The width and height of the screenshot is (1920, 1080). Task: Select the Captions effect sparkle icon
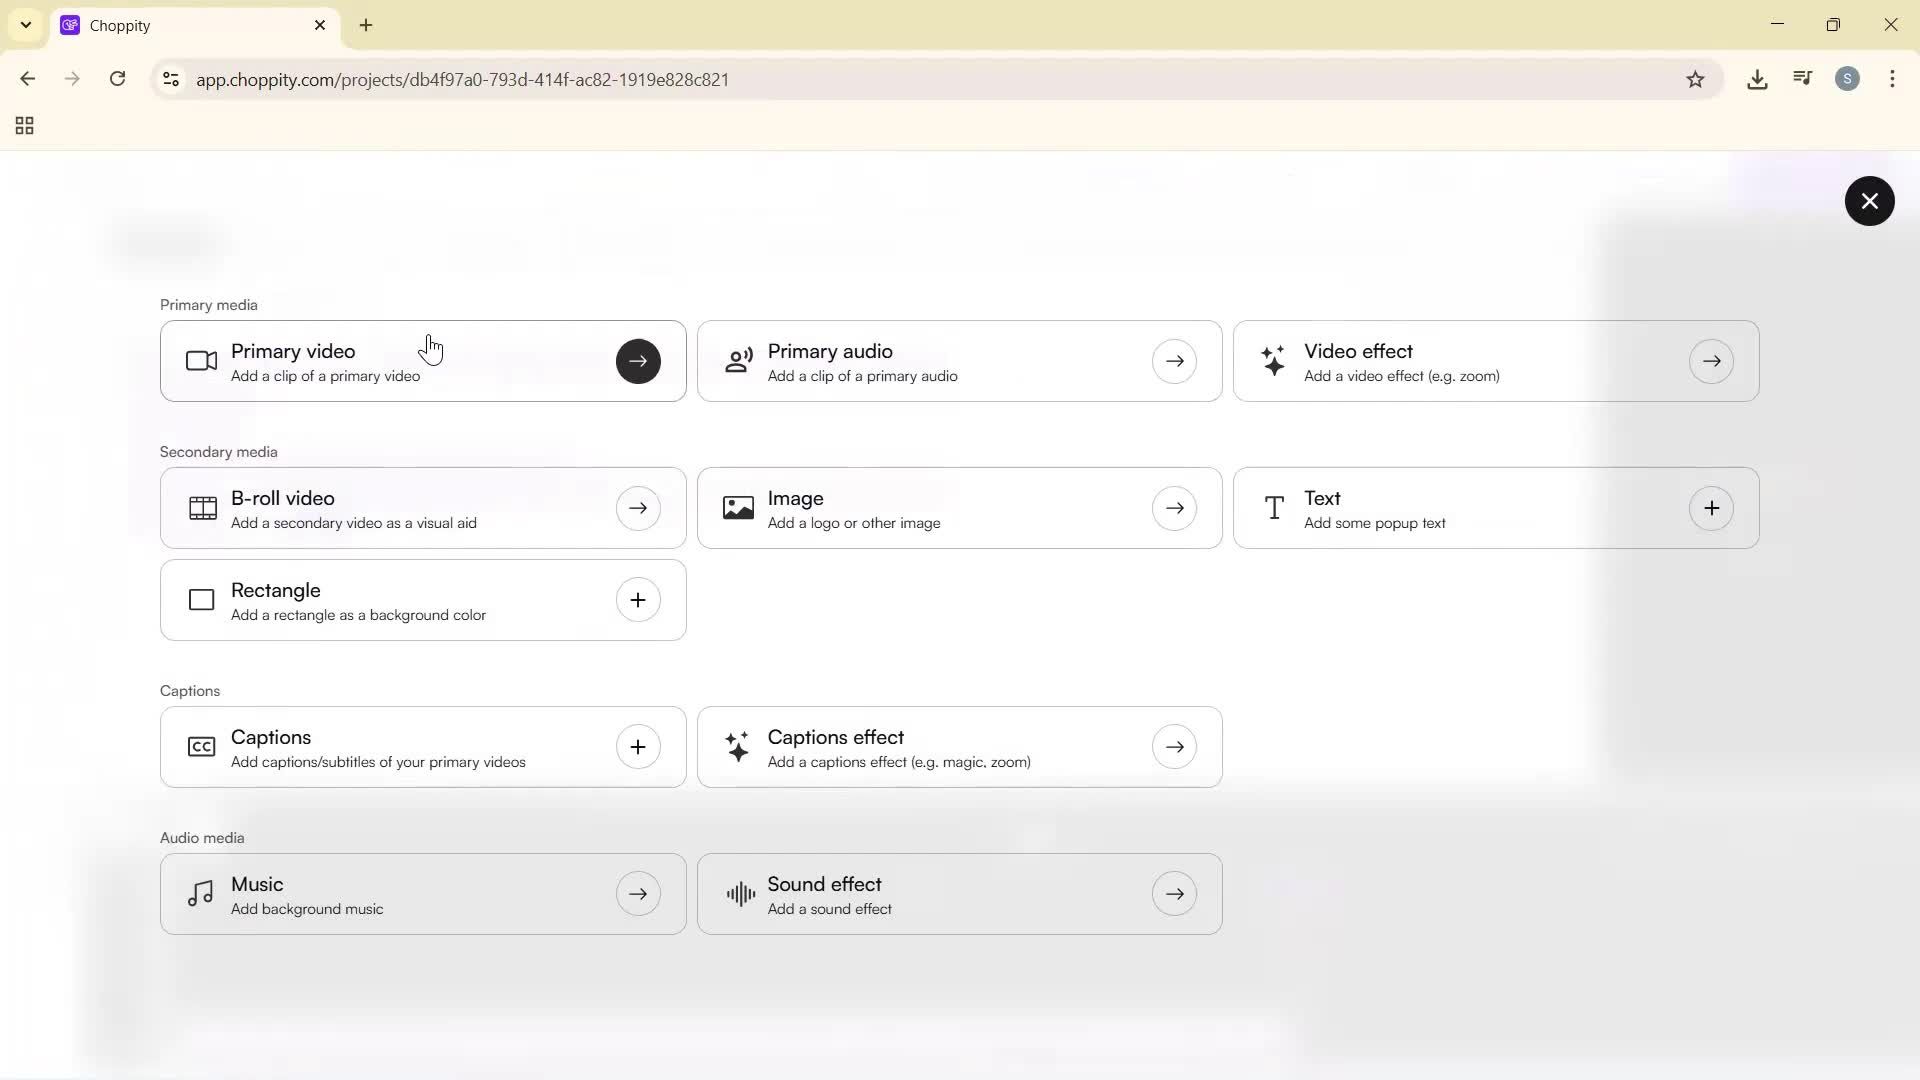738,746
